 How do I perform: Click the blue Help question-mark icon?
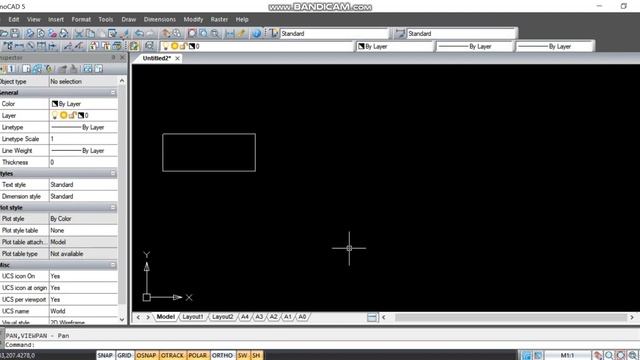coord(256,33)
